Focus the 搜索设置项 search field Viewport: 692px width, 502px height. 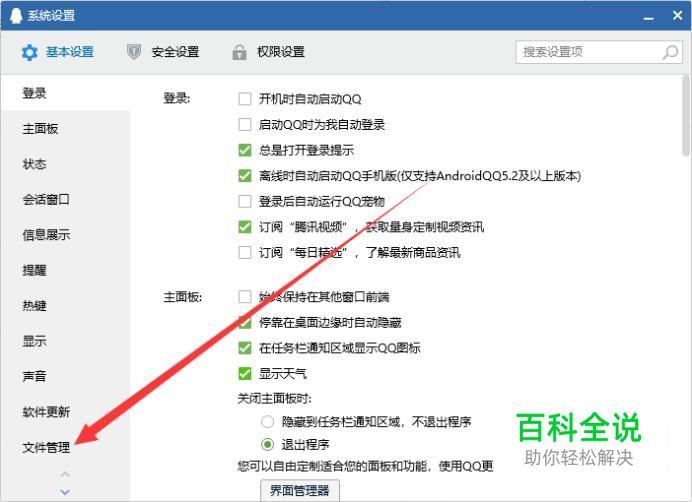click(x=599, y=52)
